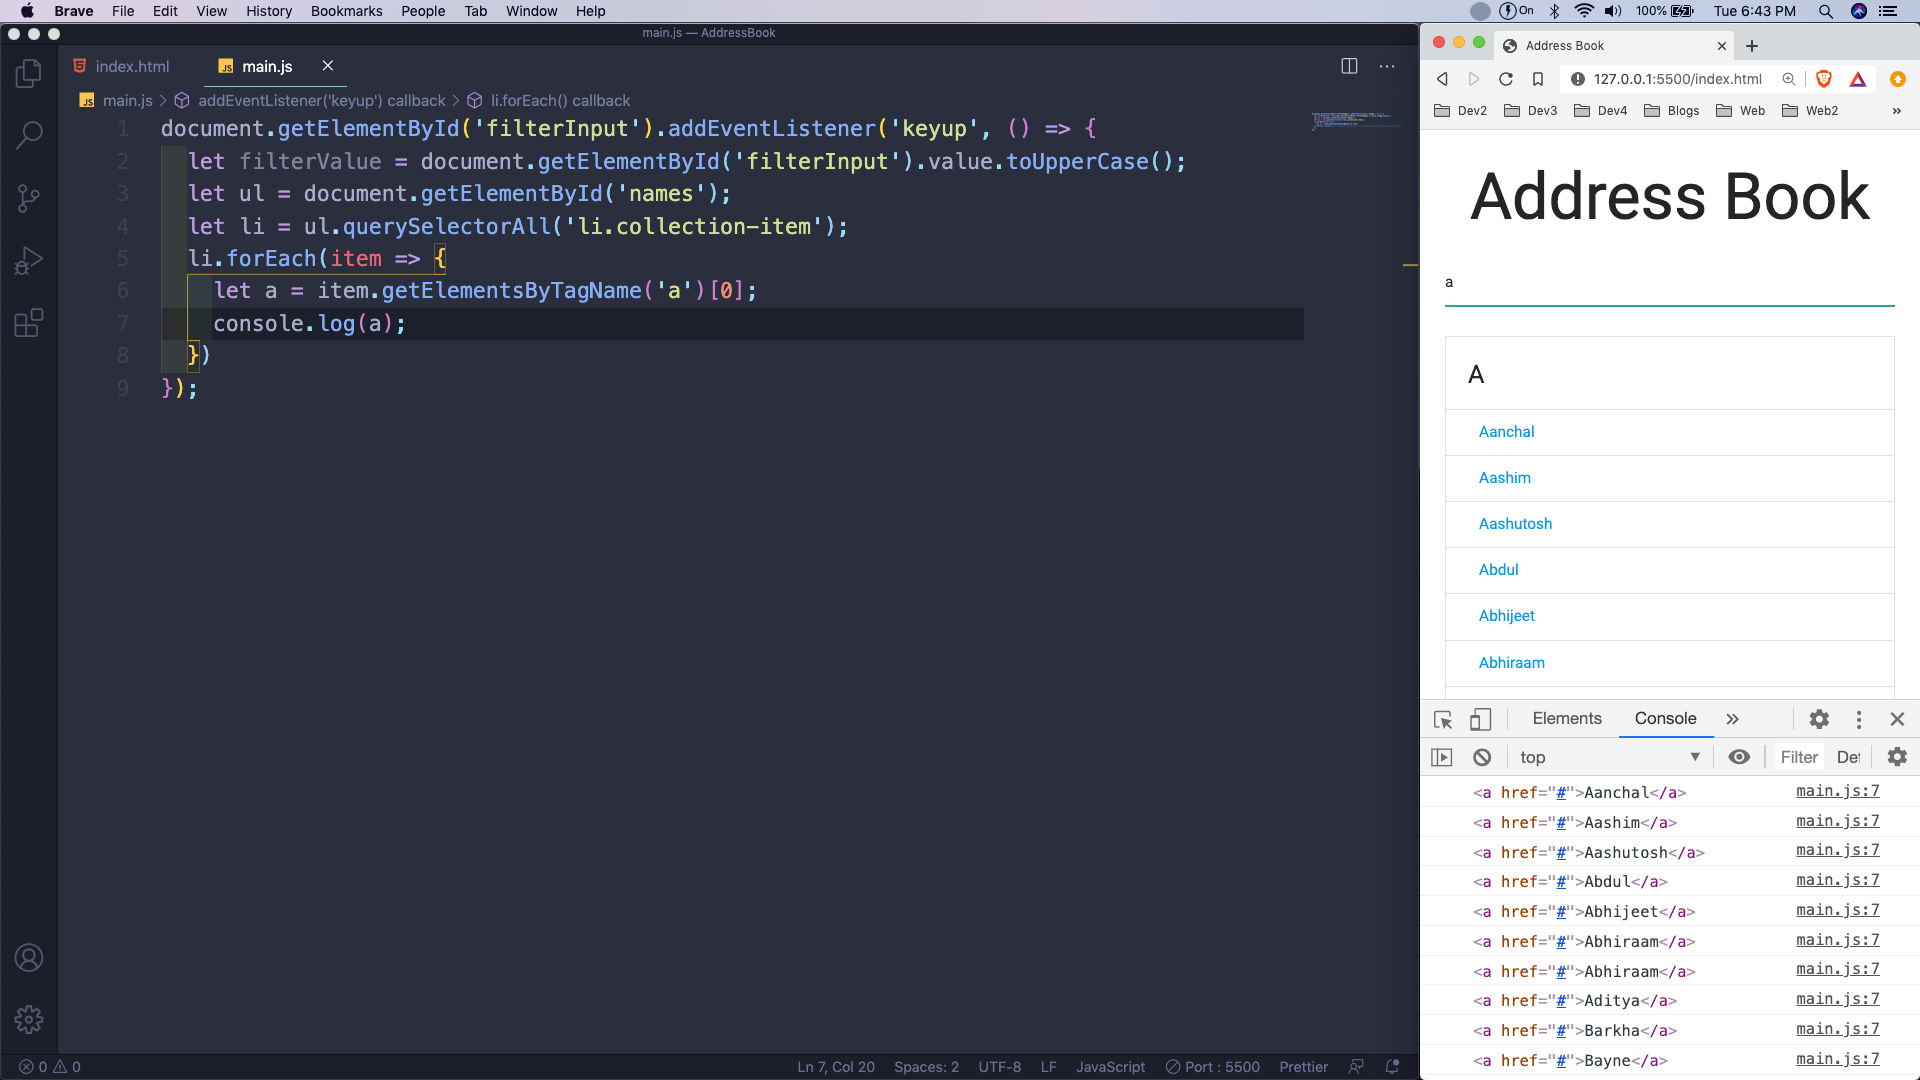The image size is (1920, 1080).
Task: Activate DevTools inspect element picker
Action: tap(1443, 719)
